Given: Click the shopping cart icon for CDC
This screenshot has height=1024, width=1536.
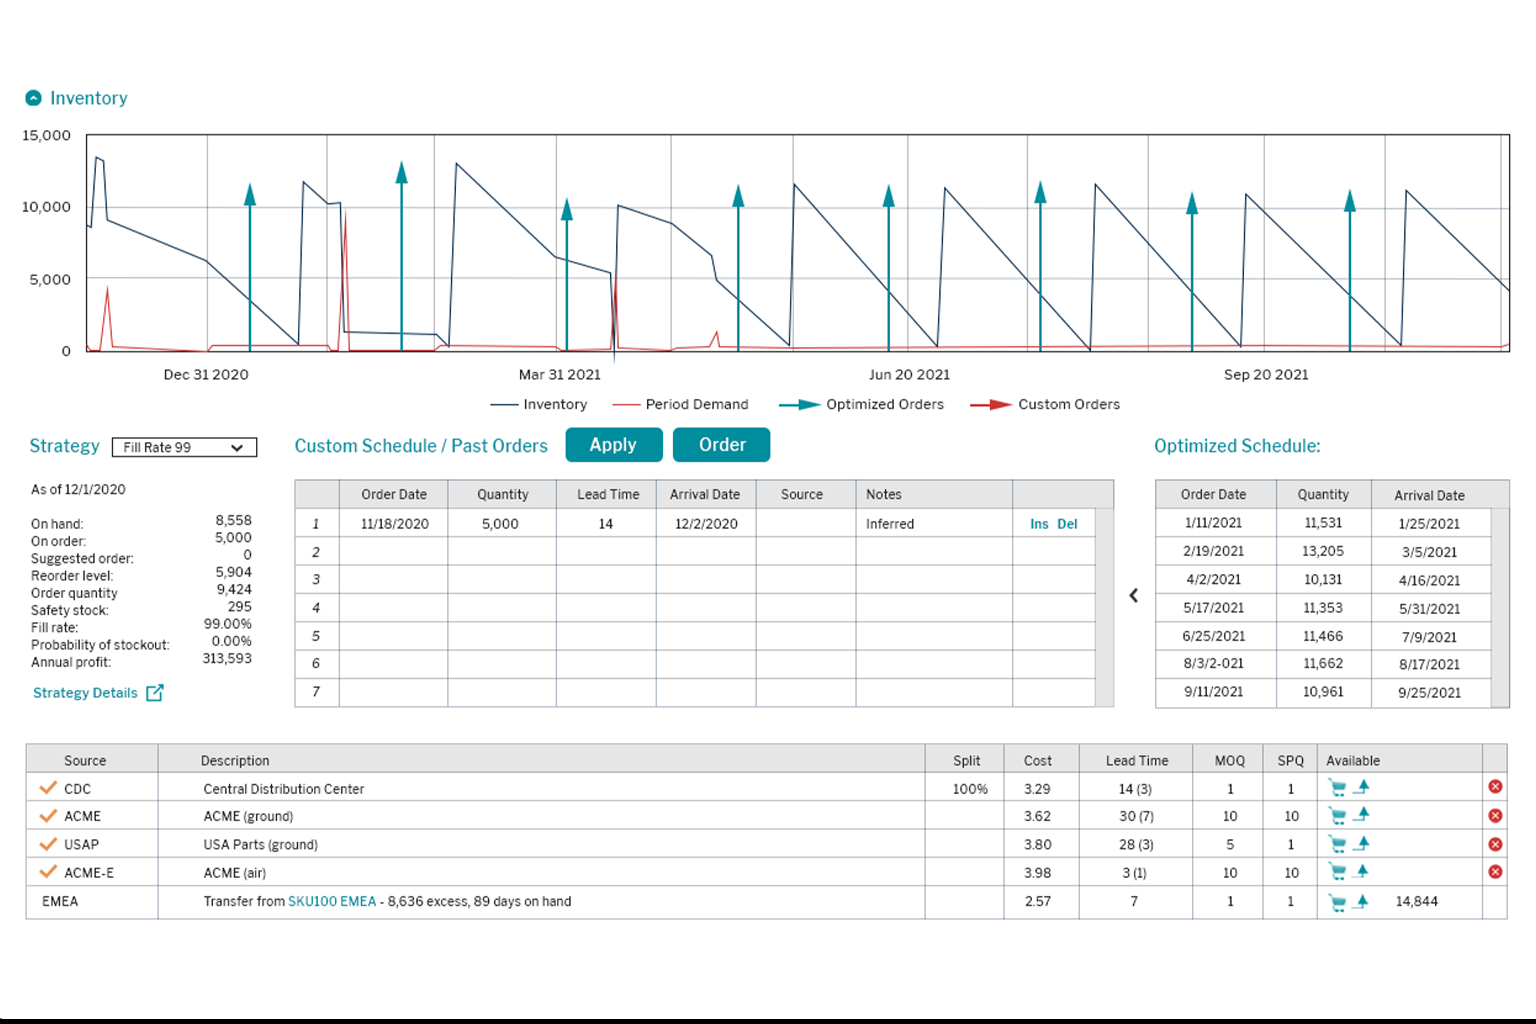Looking at the screenshot, I should (x=1337, y=788).
